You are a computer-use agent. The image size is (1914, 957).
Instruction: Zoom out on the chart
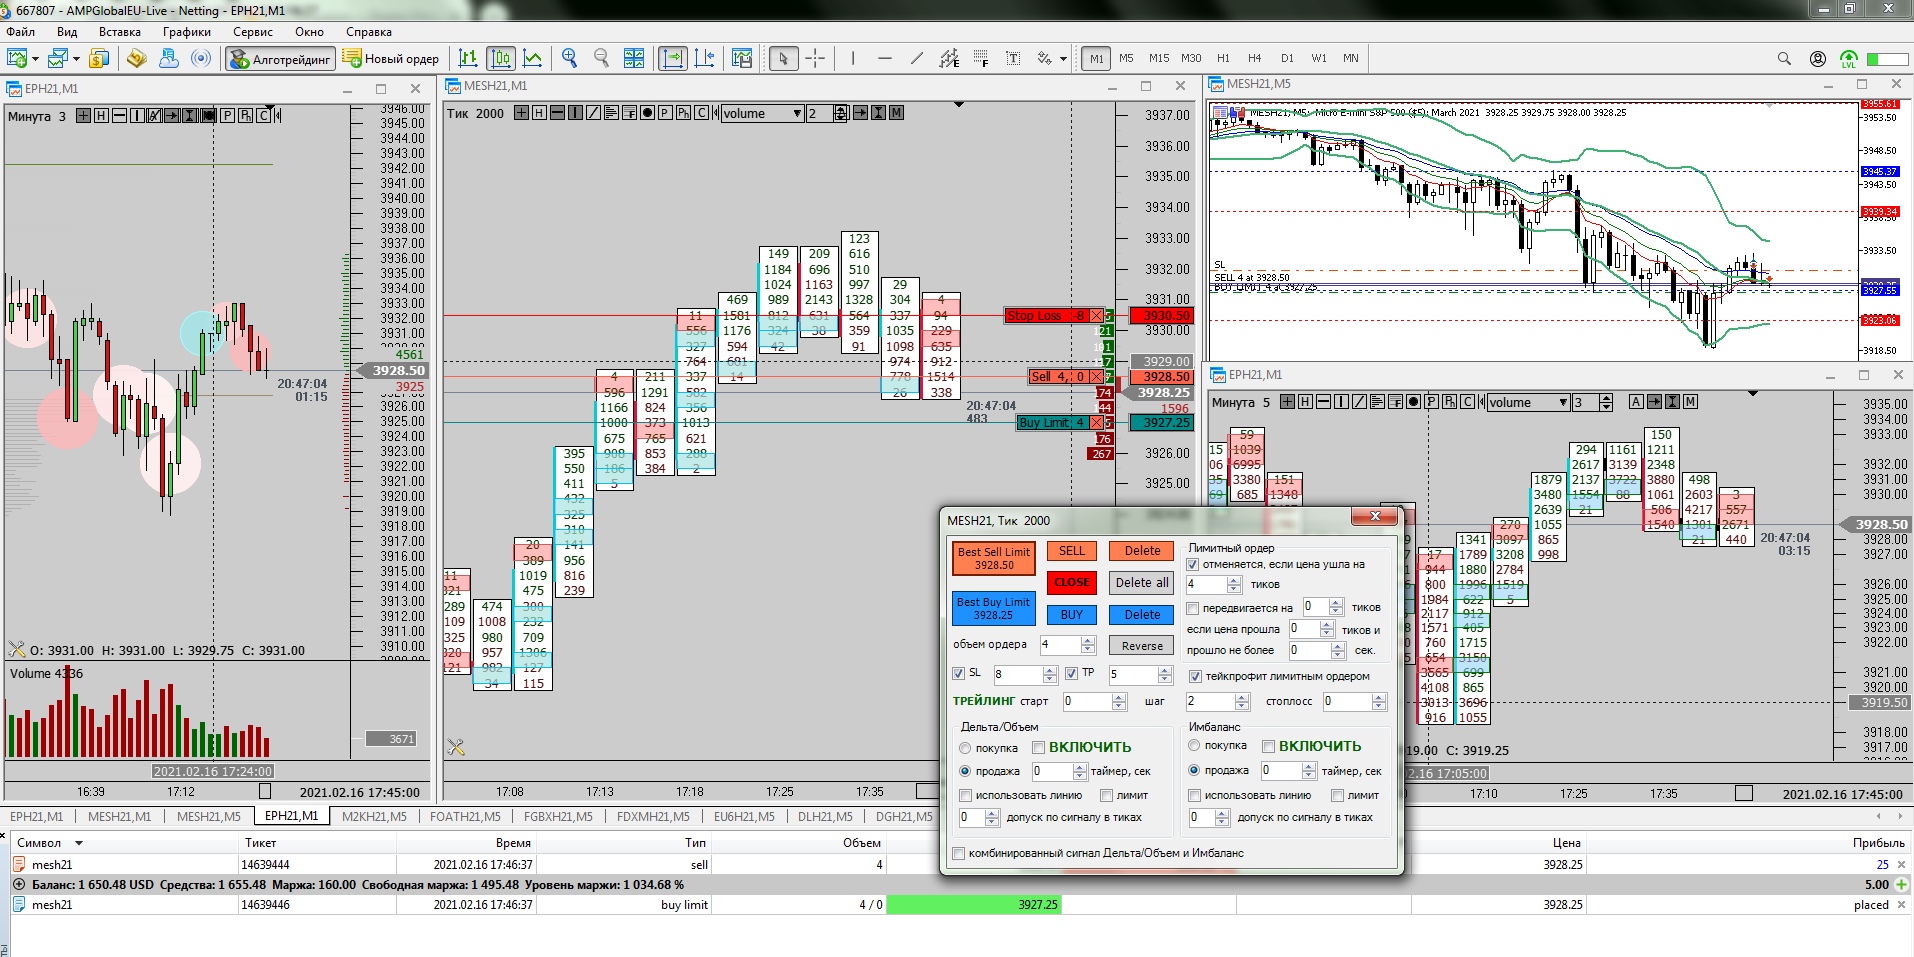click(601, 59)
